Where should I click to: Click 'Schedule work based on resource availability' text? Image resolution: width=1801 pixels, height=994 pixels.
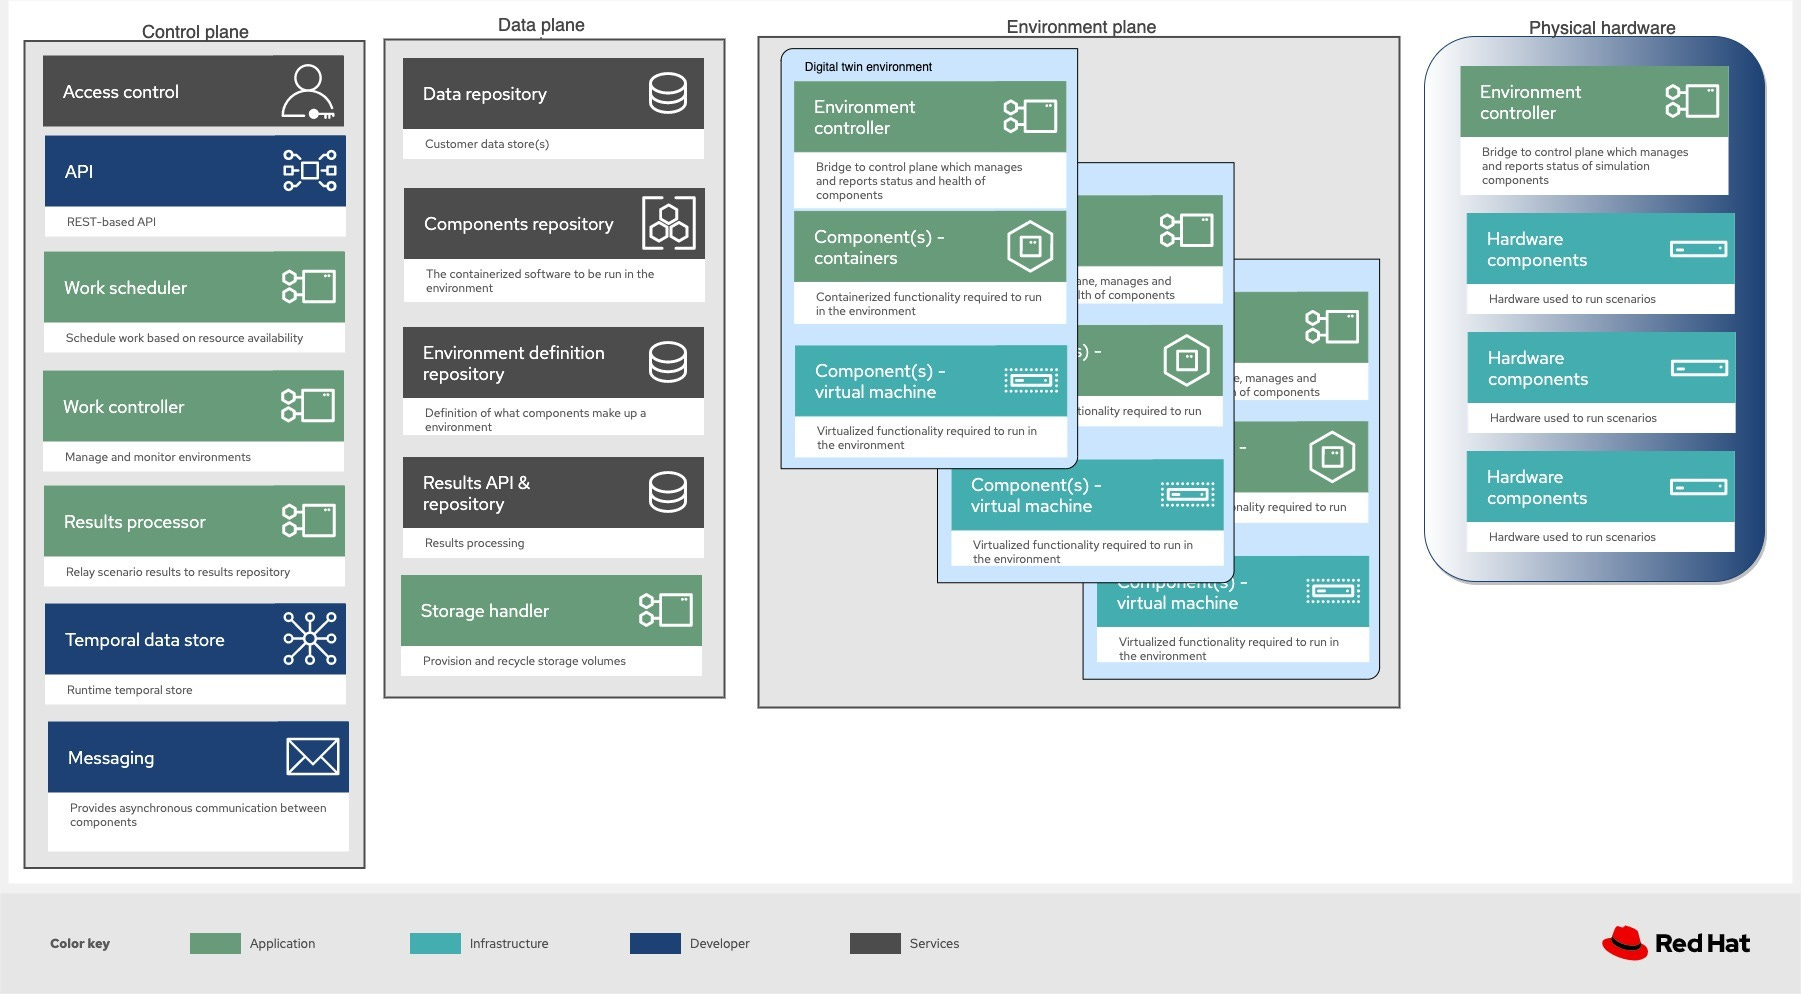click(184, 338)
